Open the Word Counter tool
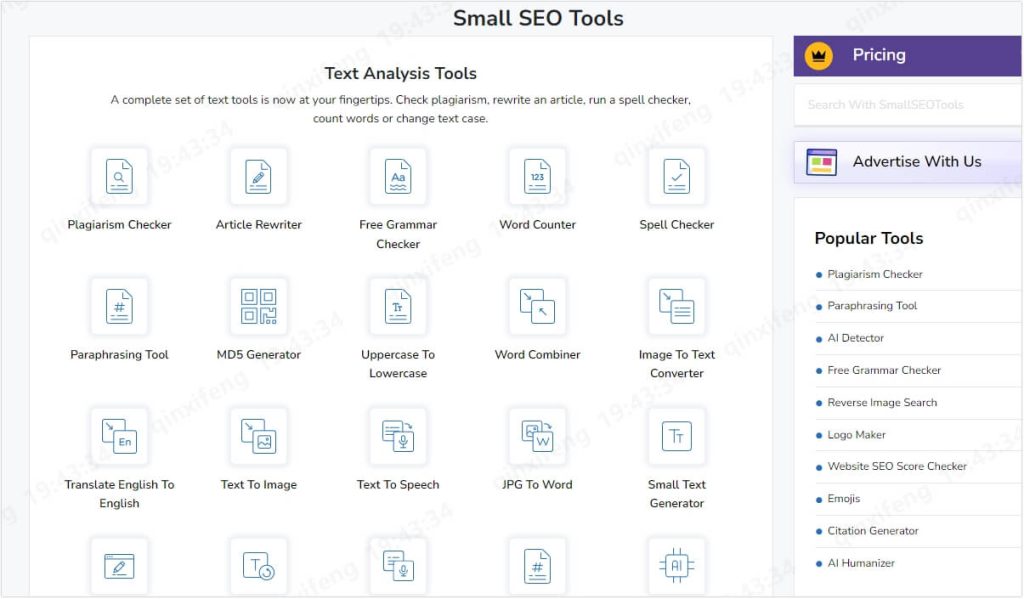This screenshot has height=599, width=1024. (537, 176)
